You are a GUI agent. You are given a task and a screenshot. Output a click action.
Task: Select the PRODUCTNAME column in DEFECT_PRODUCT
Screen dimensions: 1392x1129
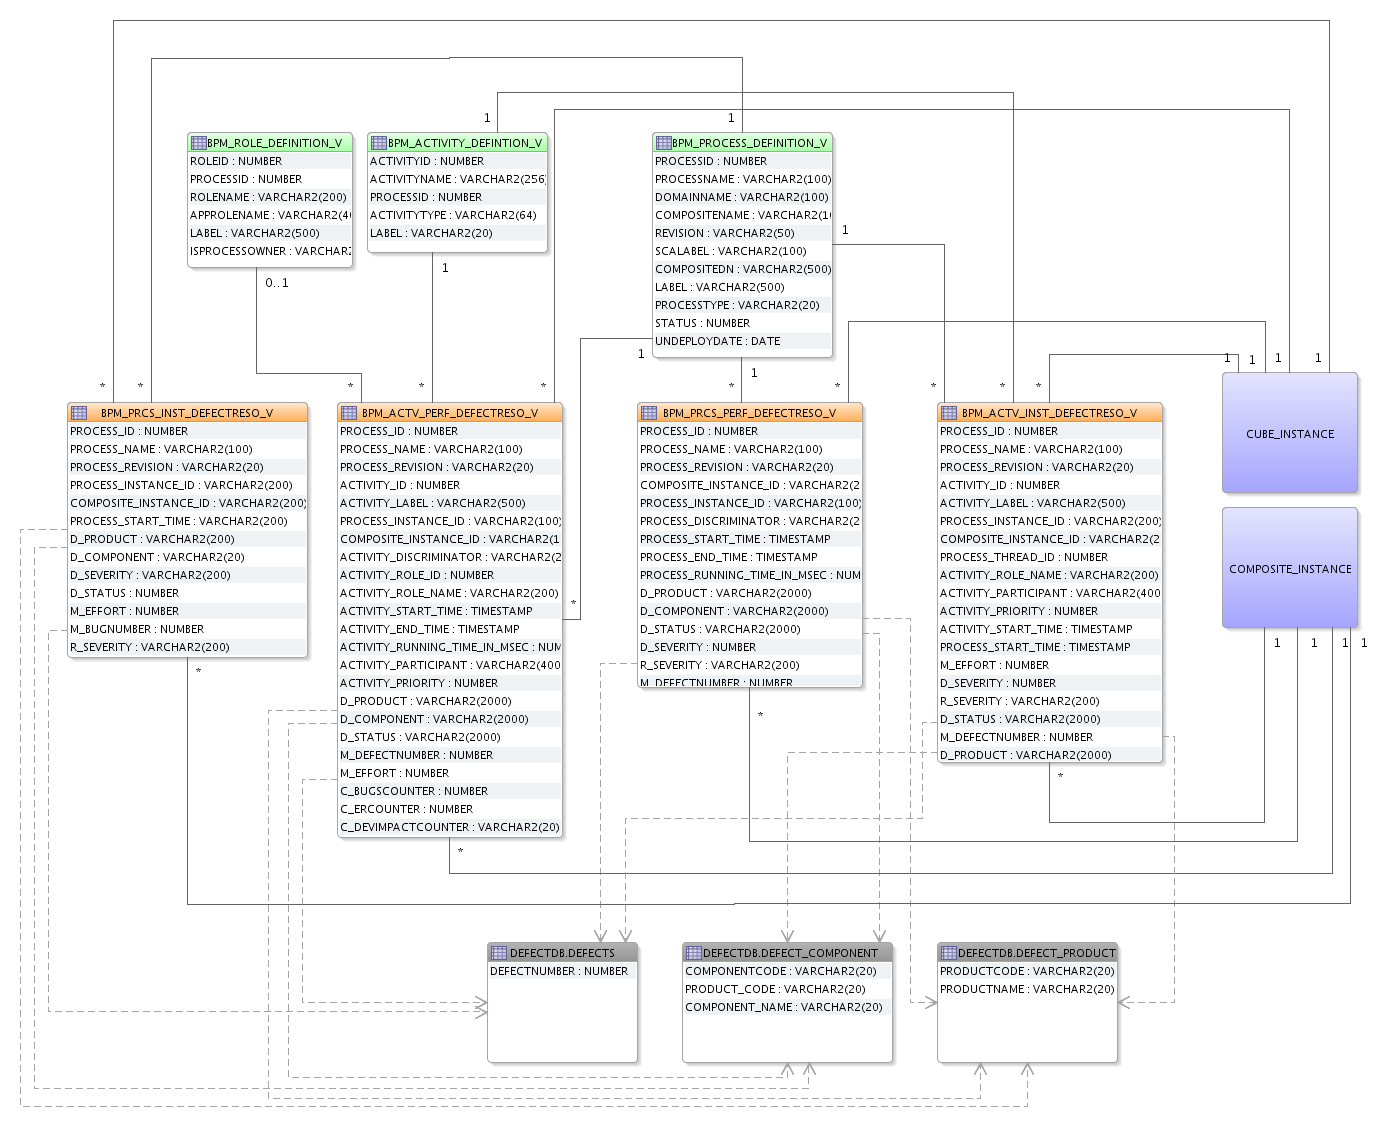pyautogui.click(x=1024, y=988)
